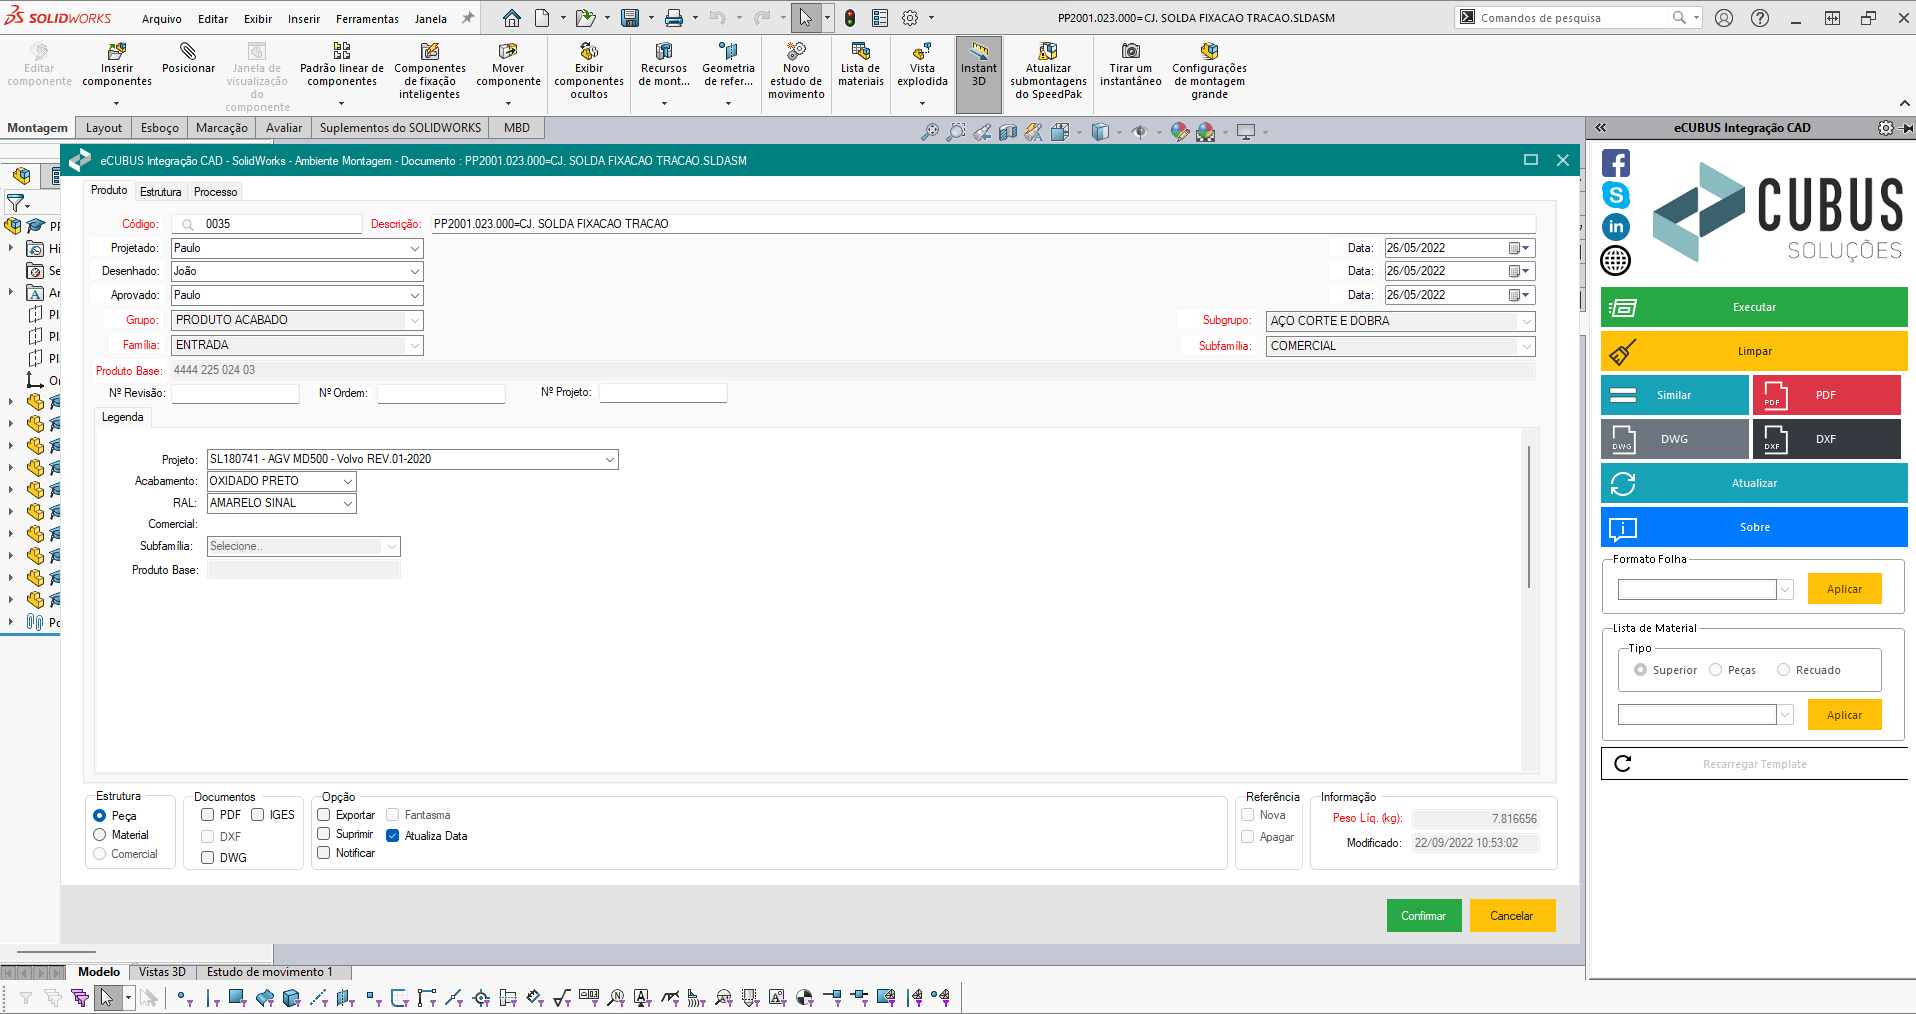Select the Posicionar tool
Image resolution: width=1916 pixels, height=1014 pixels.
188,58
